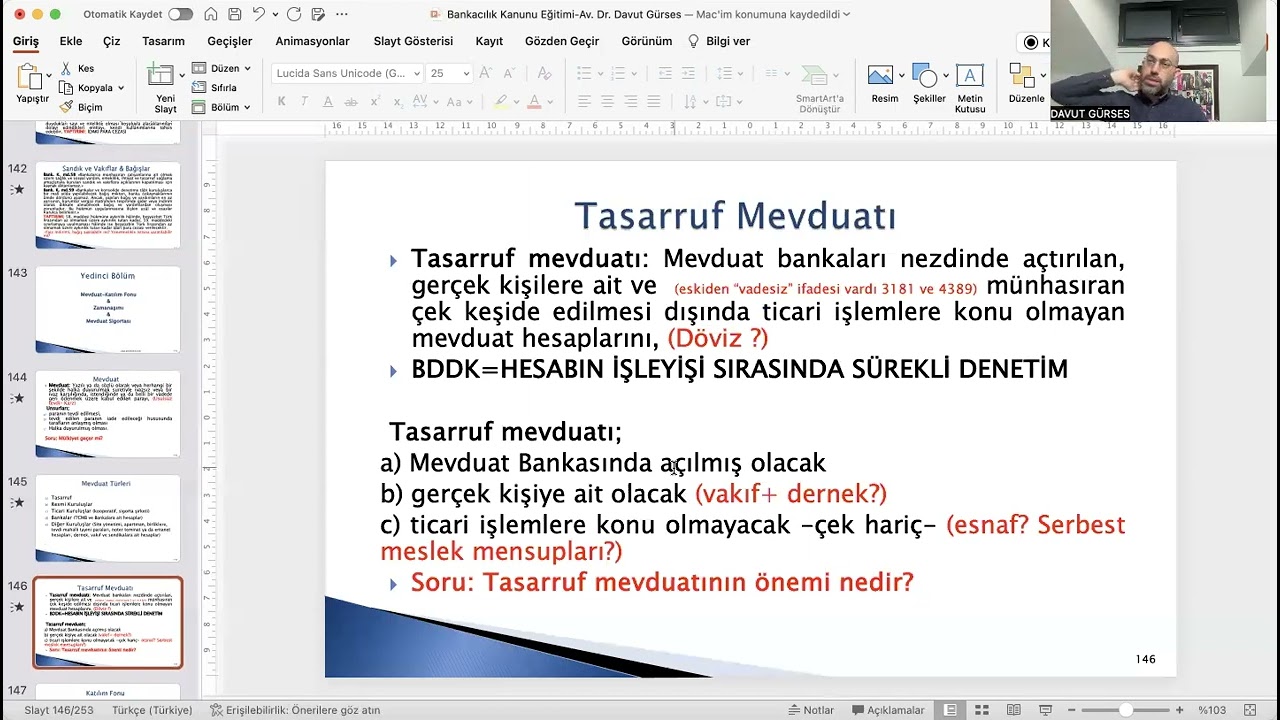Open Yapıştır paste options arrow
Screen dimensions: 1280x720
tap(48, 76)
